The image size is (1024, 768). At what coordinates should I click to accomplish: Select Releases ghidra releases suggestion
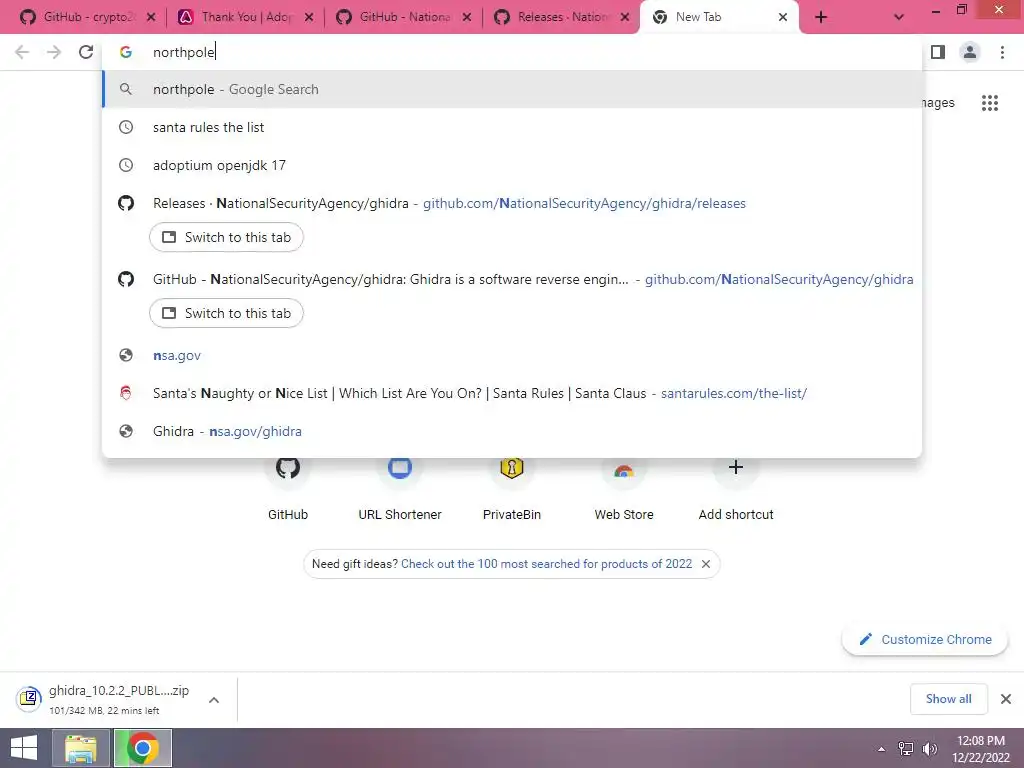[x=512, y=203]
